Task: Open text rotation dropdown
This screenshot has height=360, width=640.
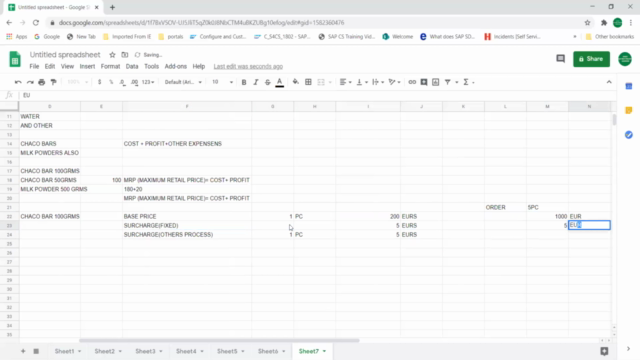Action: (x=394, y=82)
